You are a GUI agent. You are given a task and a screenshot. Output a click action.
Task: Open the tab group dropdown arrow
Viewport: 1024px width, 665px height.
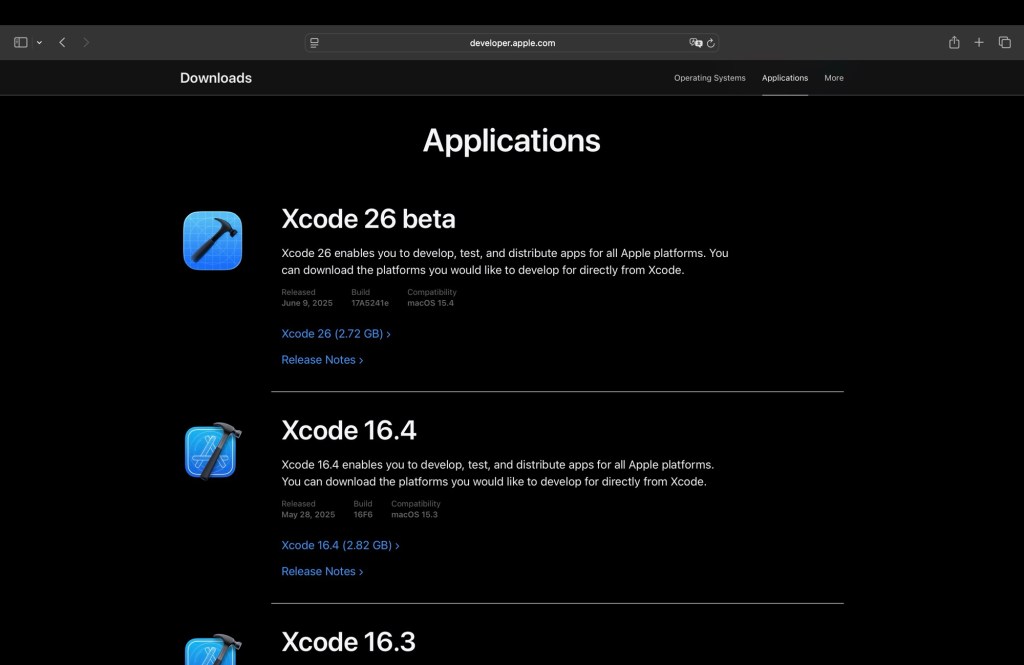coord(39,43)
